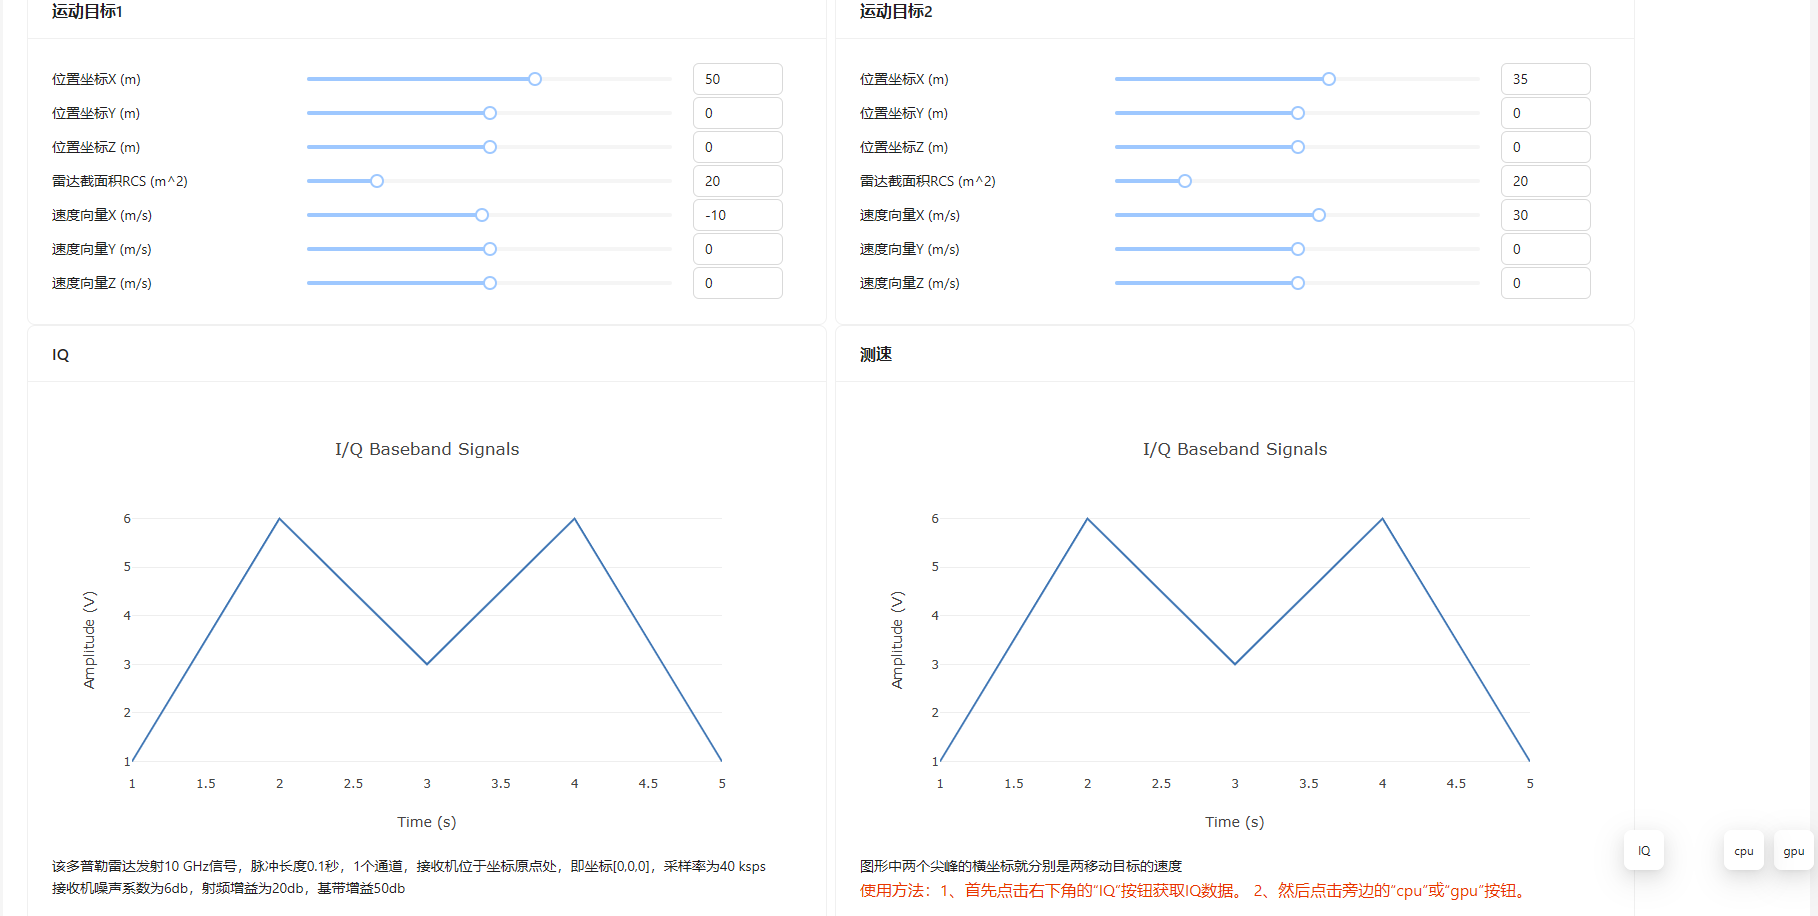Click Target 1 velocity X field showing -10
Screen dimensions: 1818x916
(737, 215)
